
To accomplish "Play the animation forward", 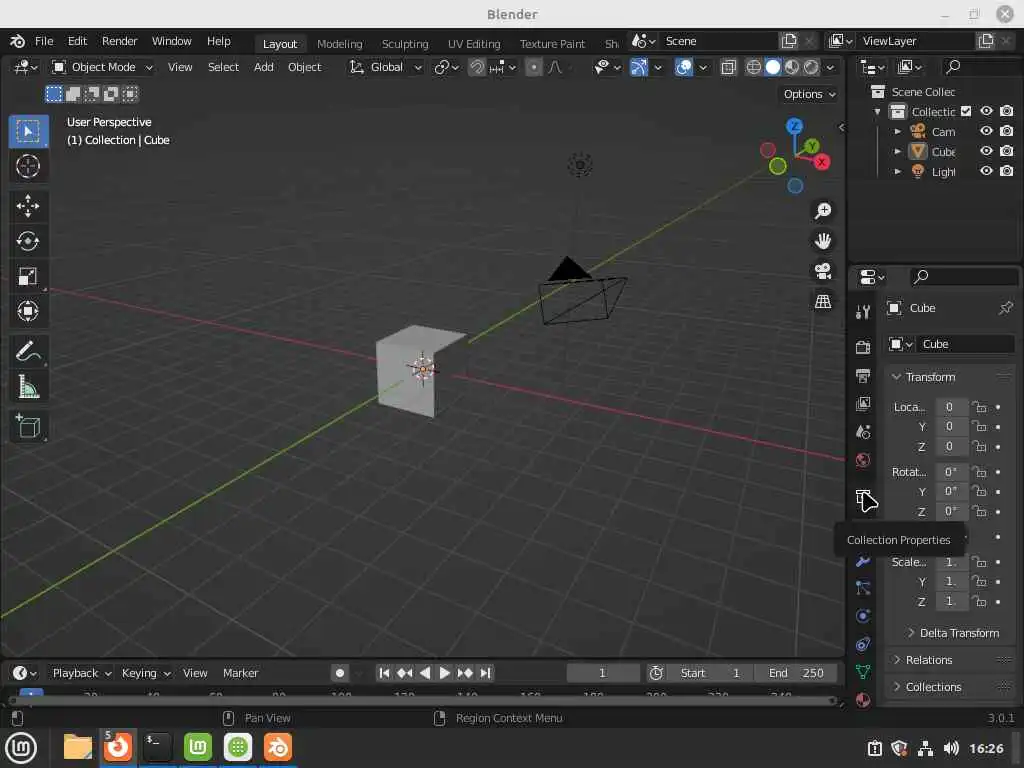I will (445, 673).
